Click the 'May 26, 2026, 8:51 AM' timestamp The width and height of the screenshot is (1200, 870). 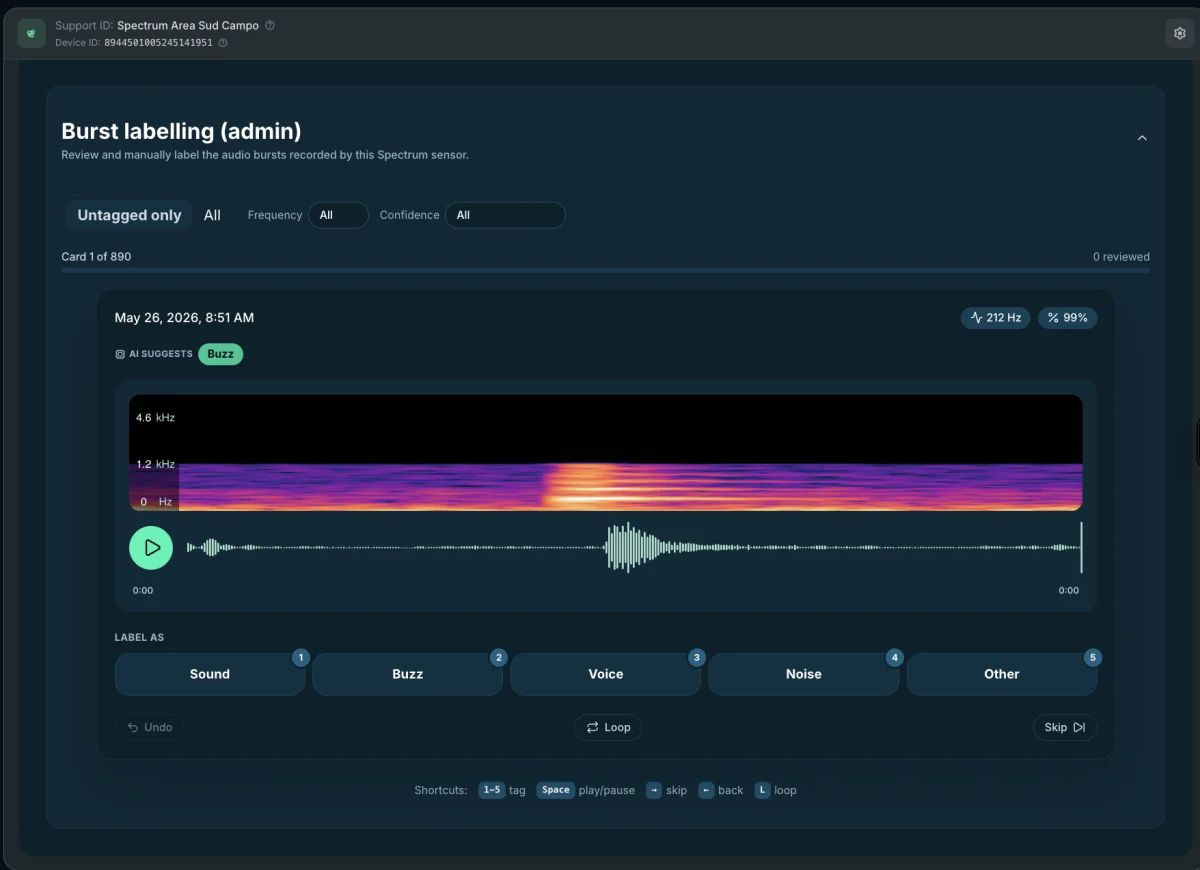pos(184,318)
